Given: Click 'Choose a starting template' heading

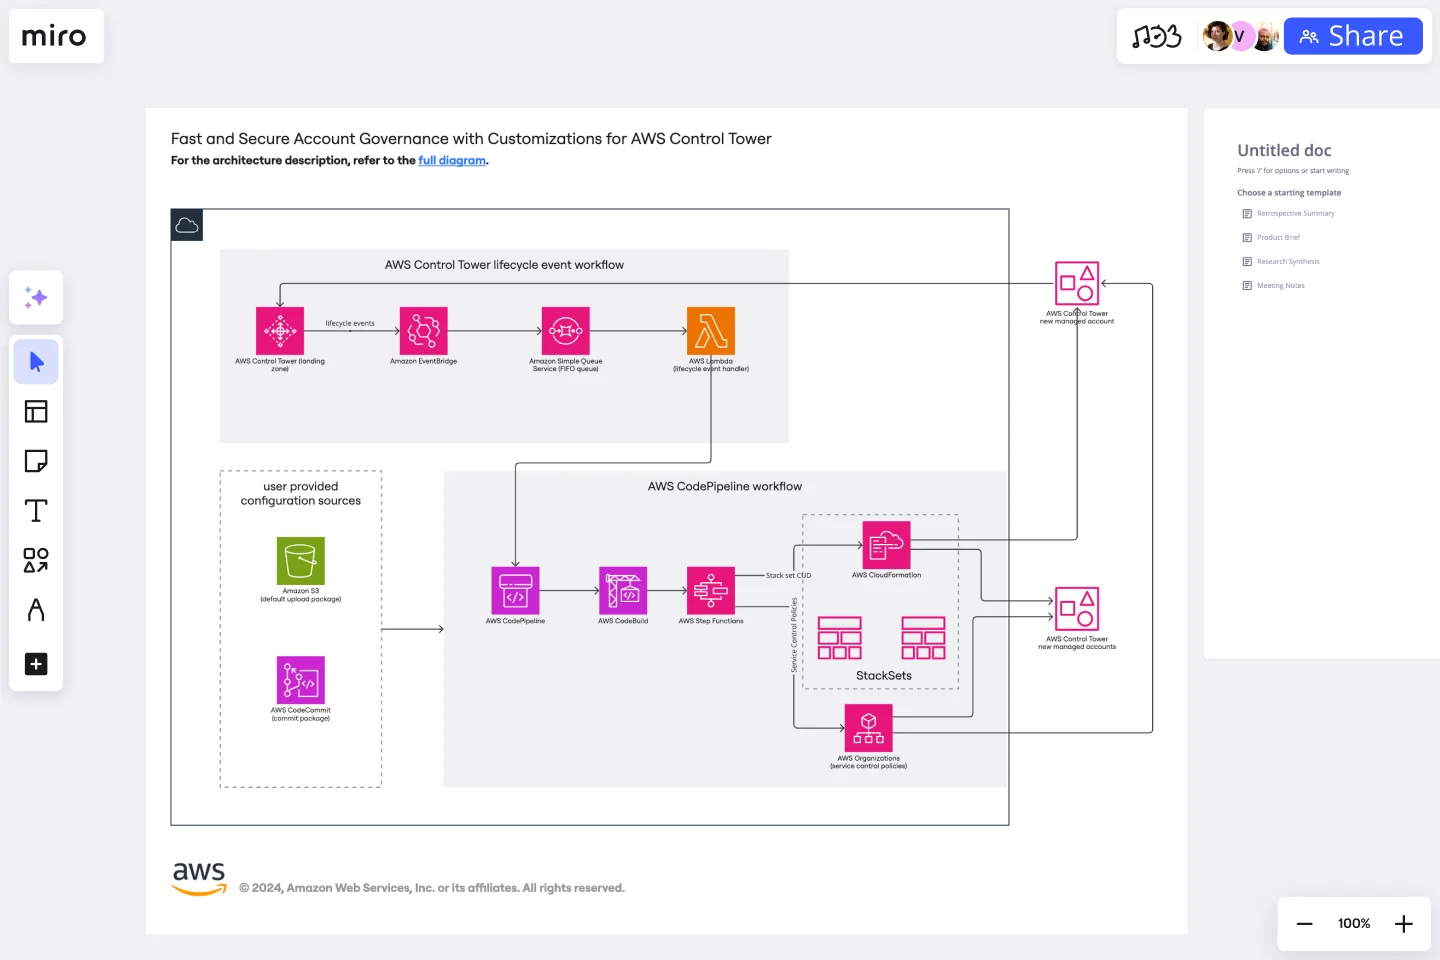Looking at the screenshot, I should point(1289,193).
